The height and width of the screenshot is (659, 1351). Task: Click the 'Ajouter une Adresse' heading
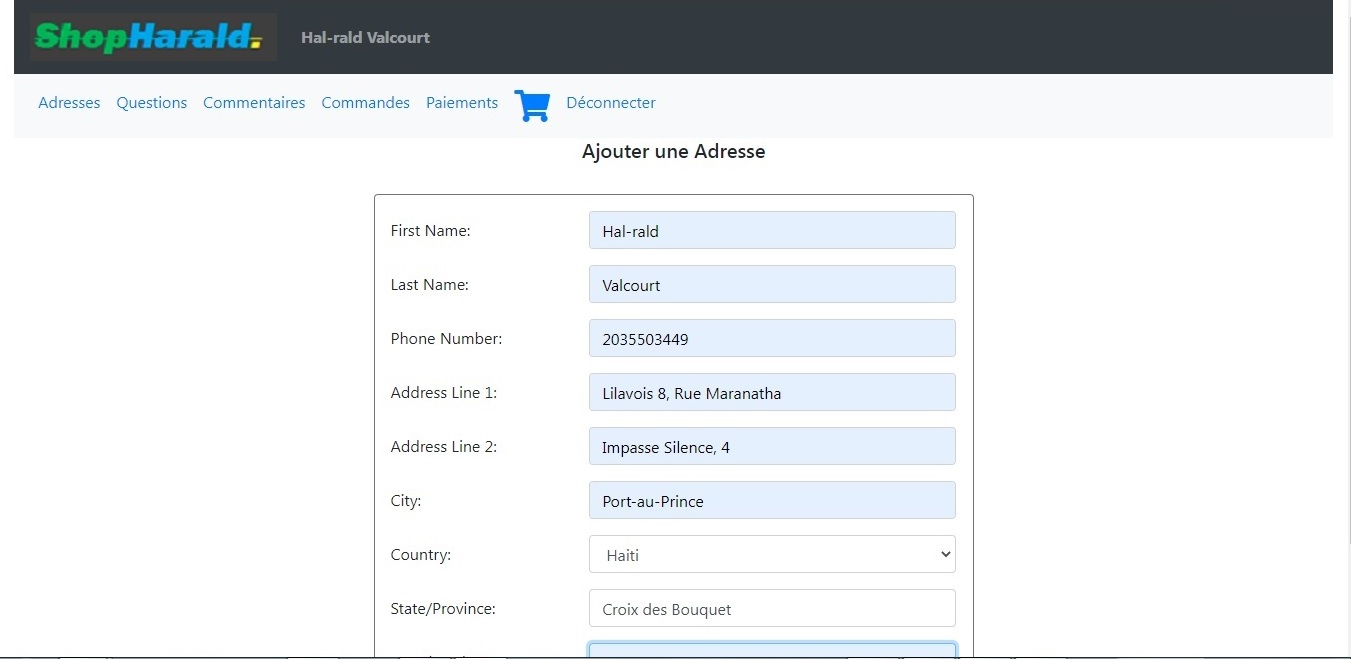coord(673,152)
